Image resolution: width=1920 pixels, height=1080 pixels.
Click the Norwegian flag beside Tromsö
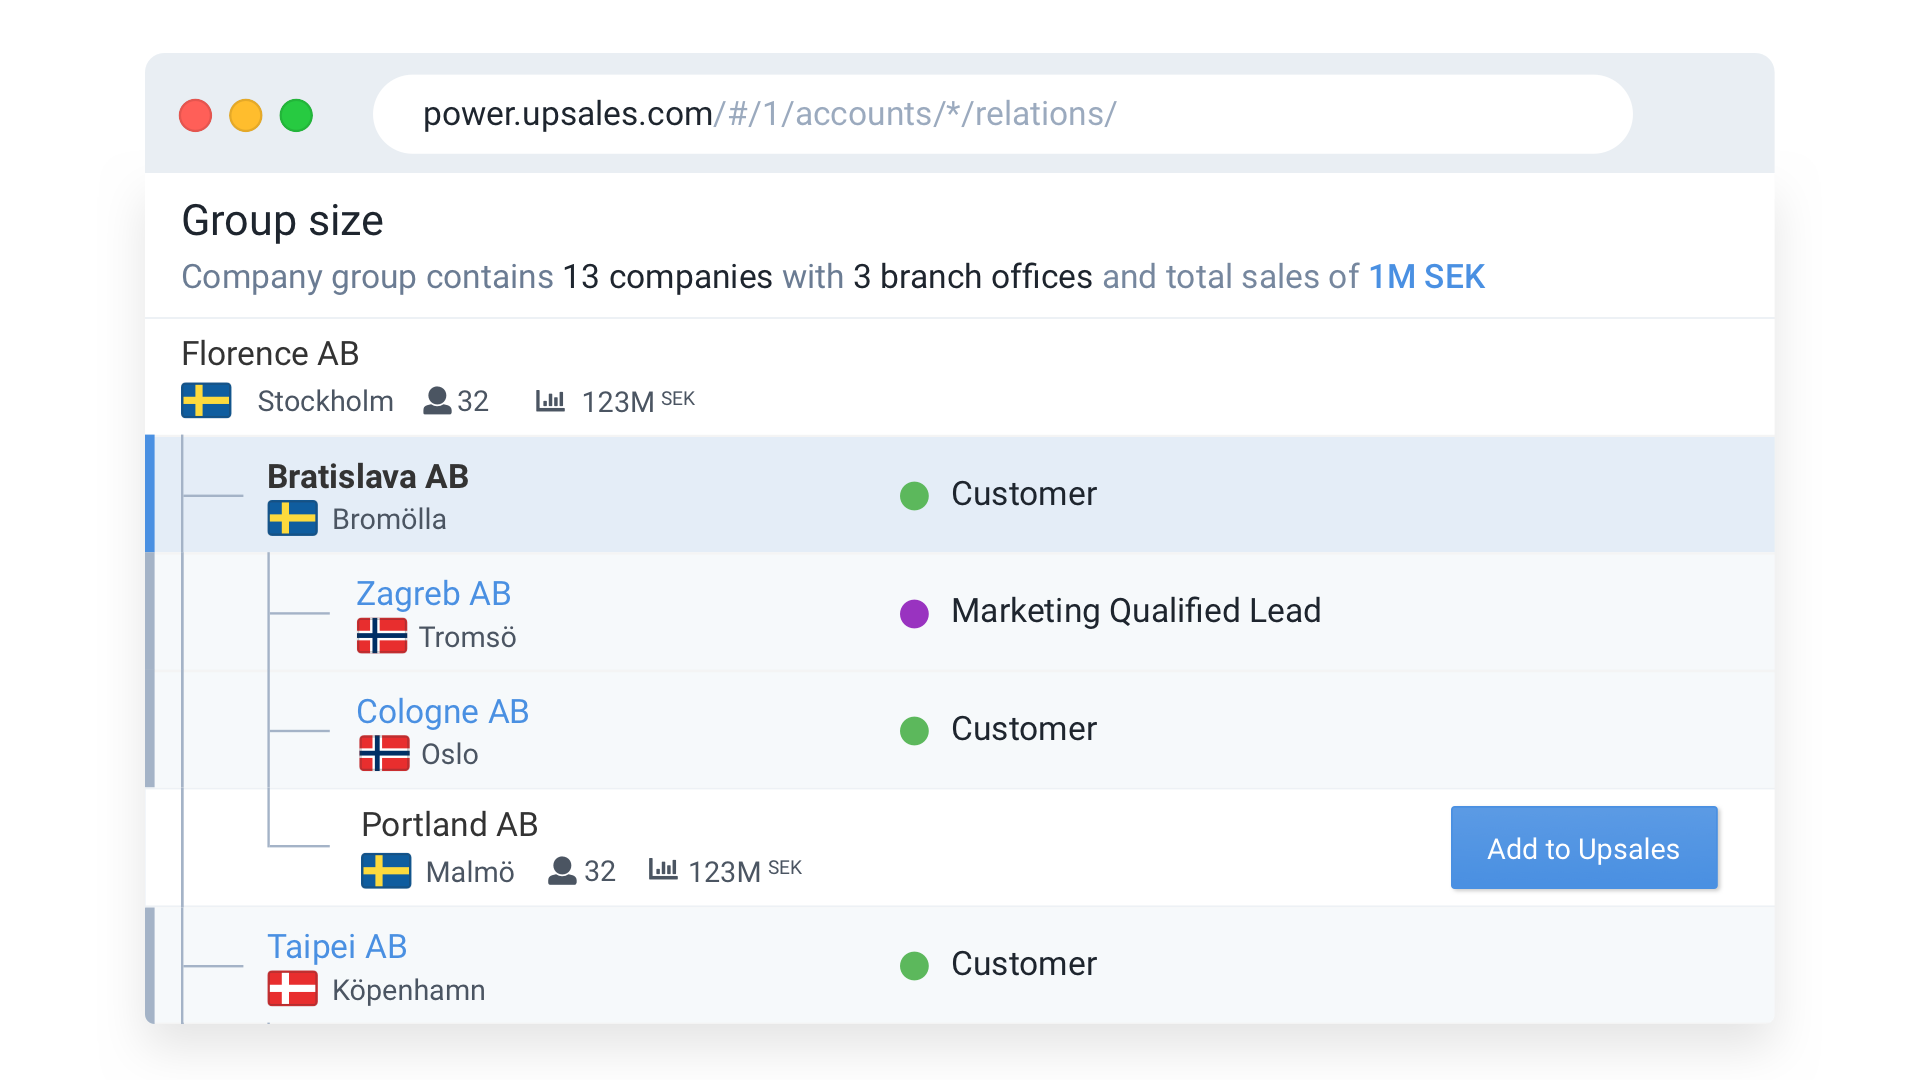click(x=382, y=636)
